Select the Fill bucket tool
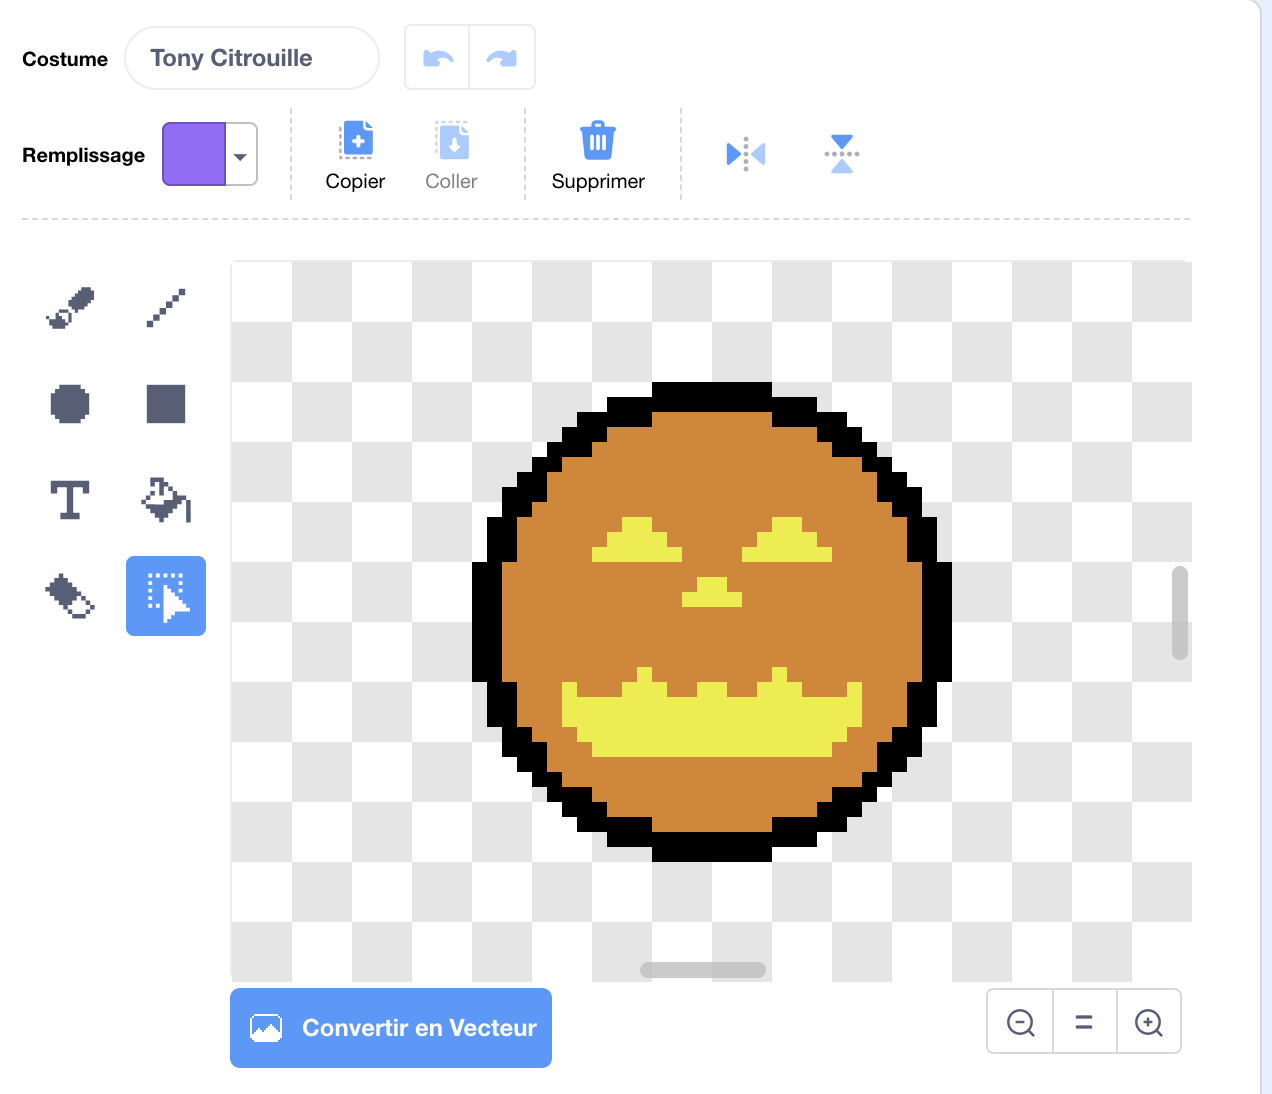 tap(166, 500)
